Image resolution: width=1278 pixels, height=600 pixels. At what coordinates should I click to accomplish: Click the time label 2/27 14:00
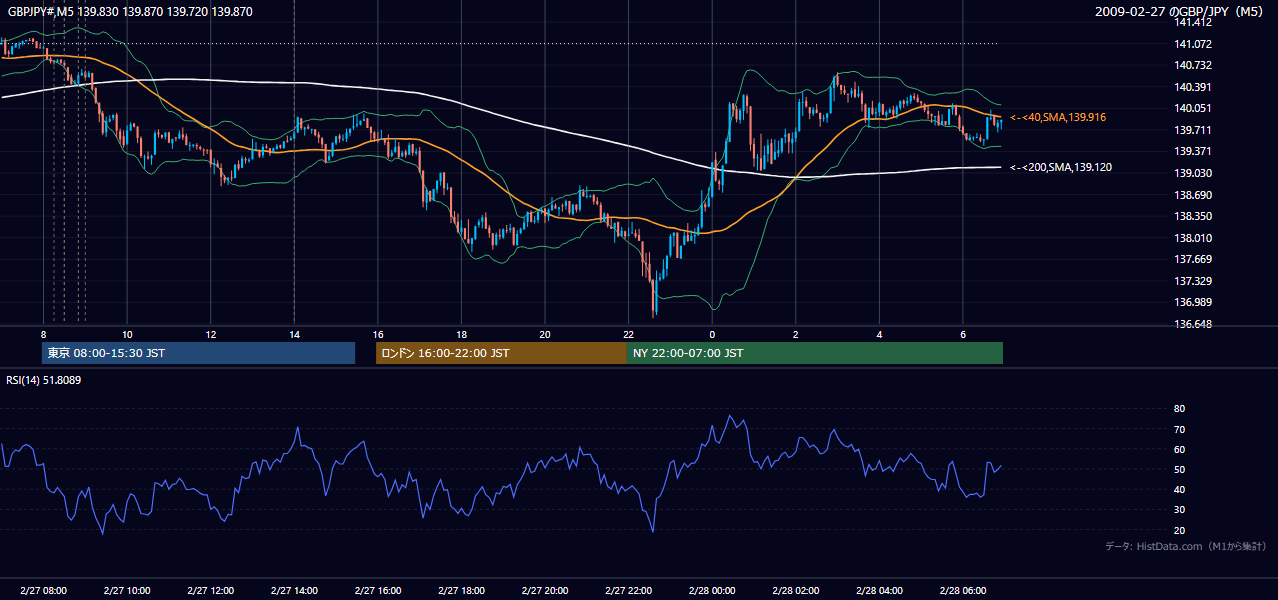coord(294,591)
